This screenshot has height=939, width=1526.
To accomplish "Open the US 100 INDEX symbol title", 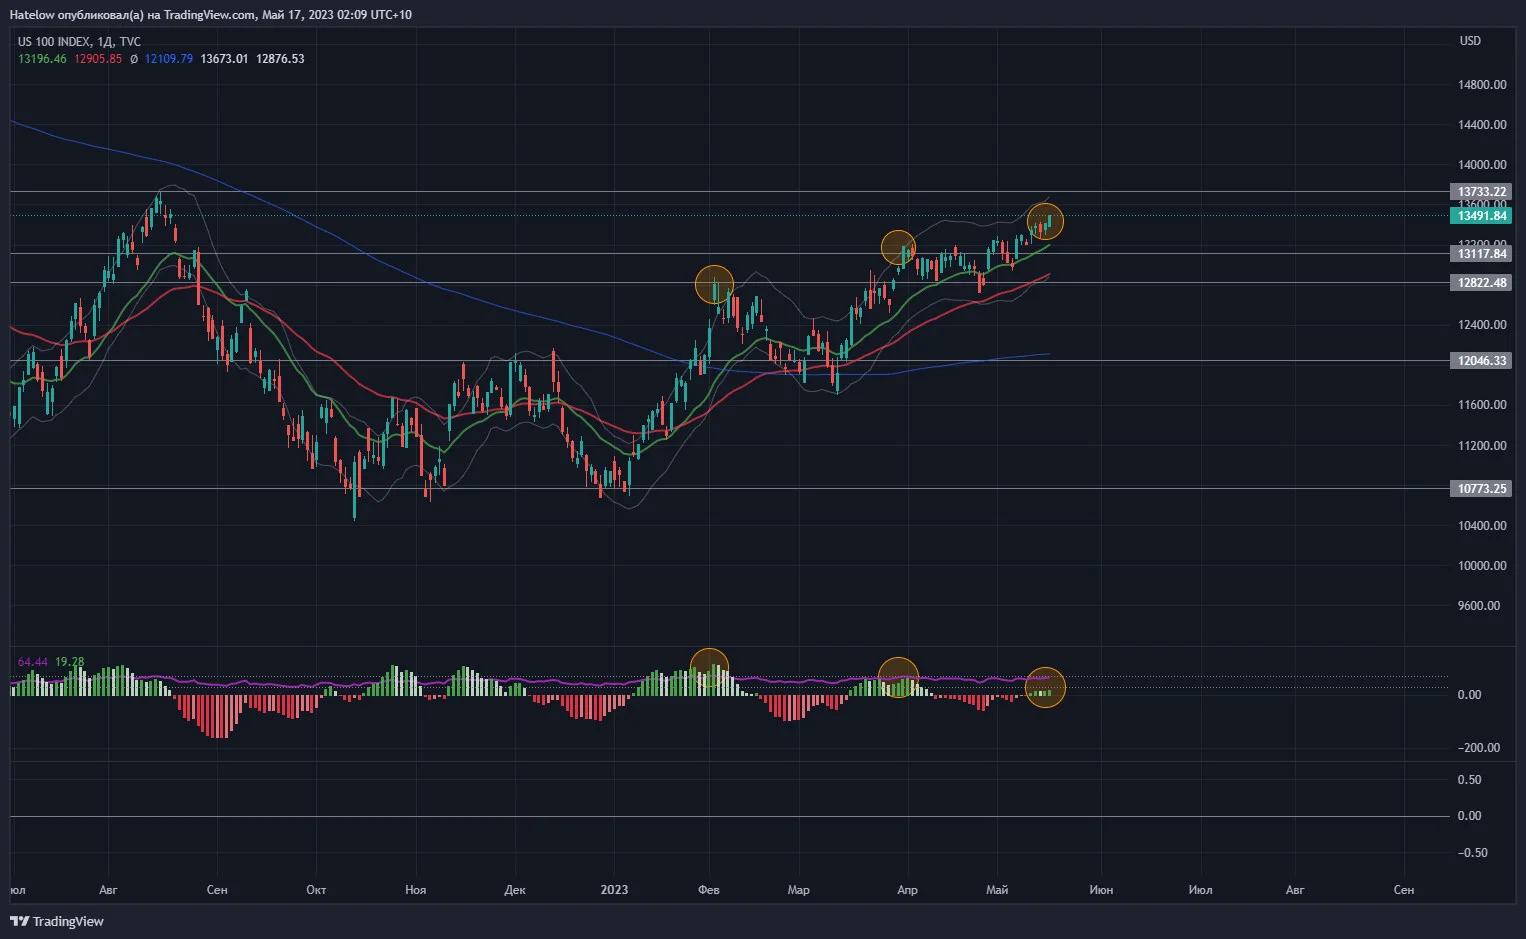I will click(x=53, y=42).
